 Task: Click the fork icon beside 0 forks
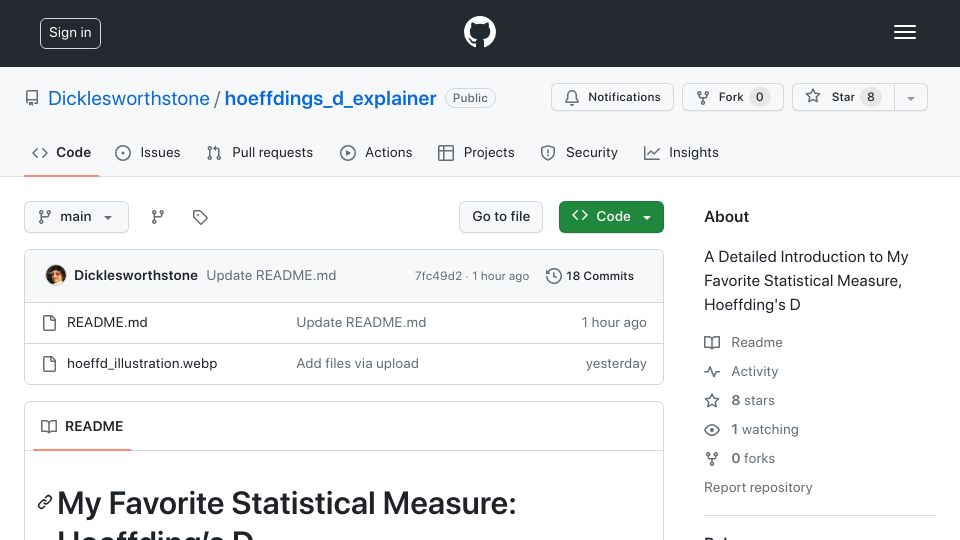coord(711,459)
